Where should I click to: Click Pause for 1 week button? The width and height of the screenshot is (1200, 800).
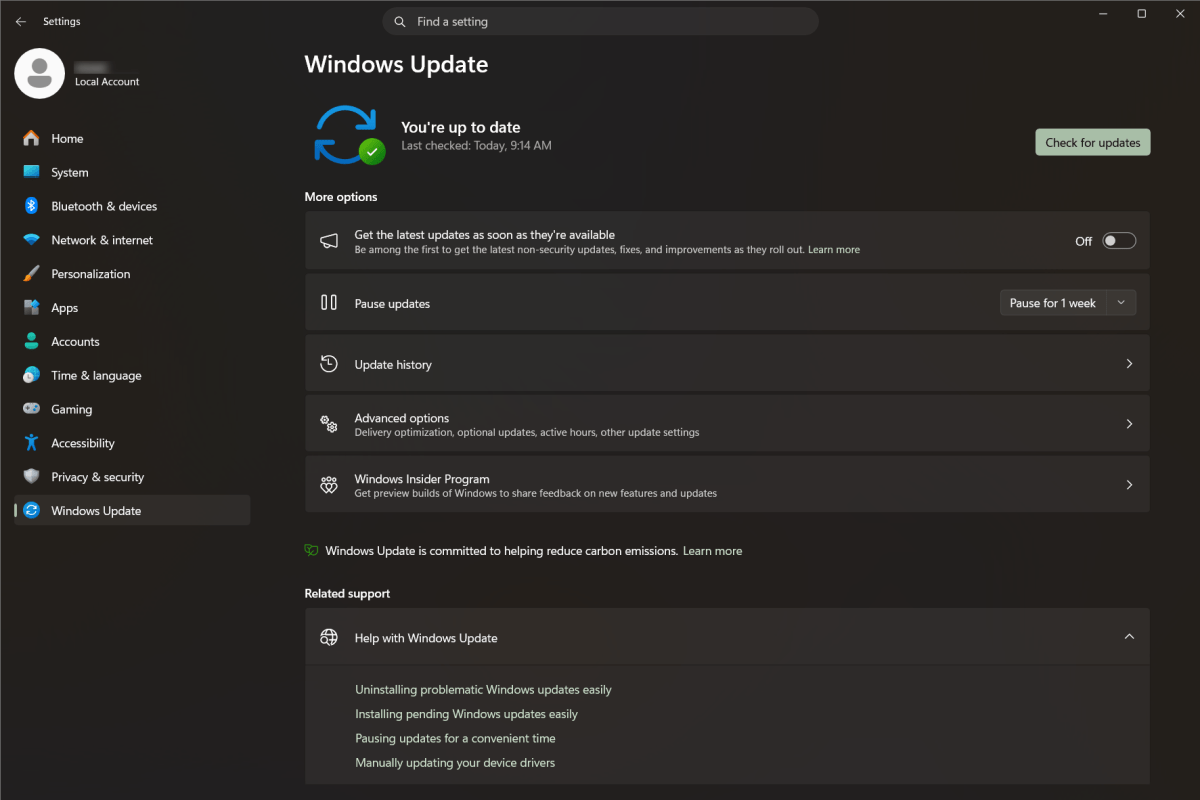pyautogui.click(x=1053, y=303)
